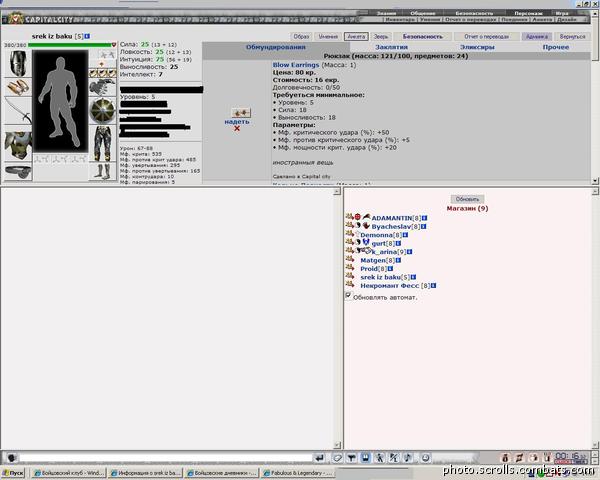Click the info icon next to ADAMANTIN
Image resolution: width=600 pixels, height=480 pixels.
[424, 218]
